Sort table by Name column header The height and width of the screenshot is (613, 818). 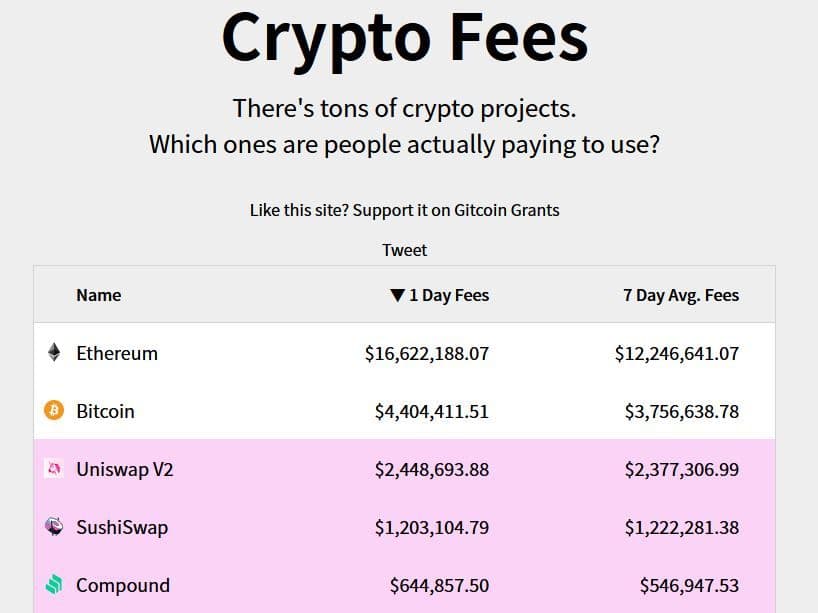tap(98, 295)
